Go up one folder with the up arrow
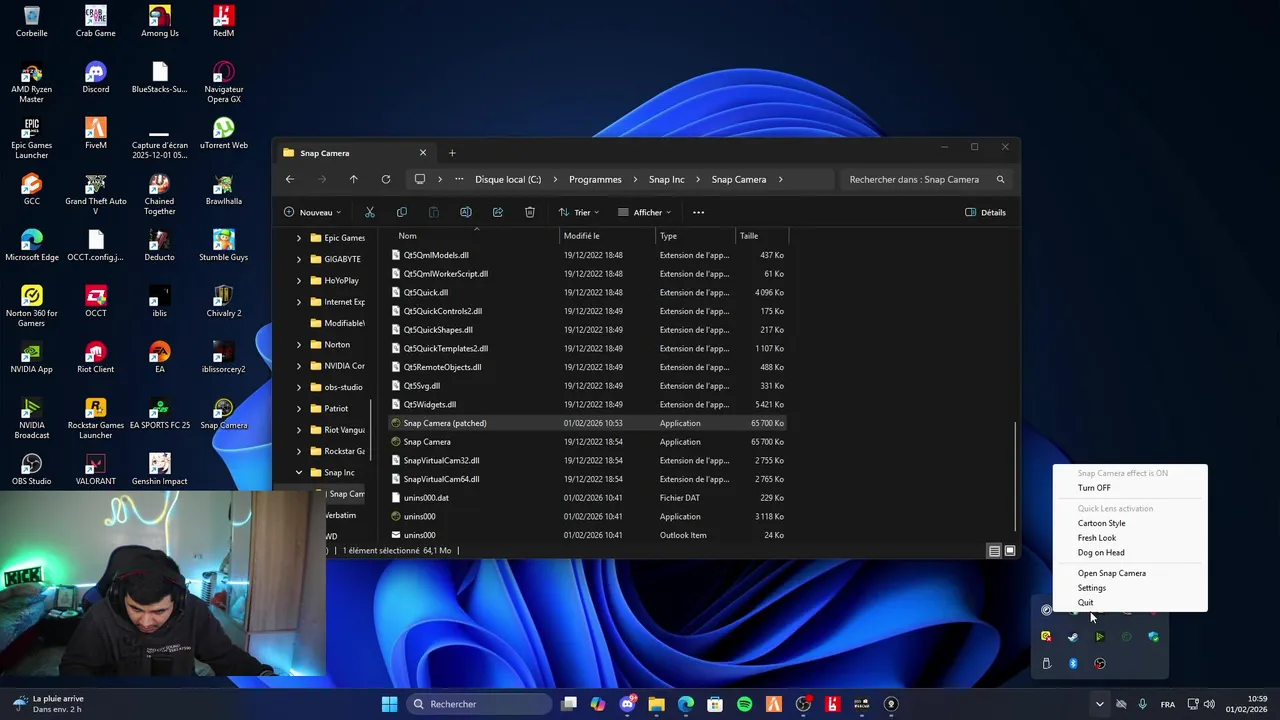1280x720 pixels. coord(353,179)
